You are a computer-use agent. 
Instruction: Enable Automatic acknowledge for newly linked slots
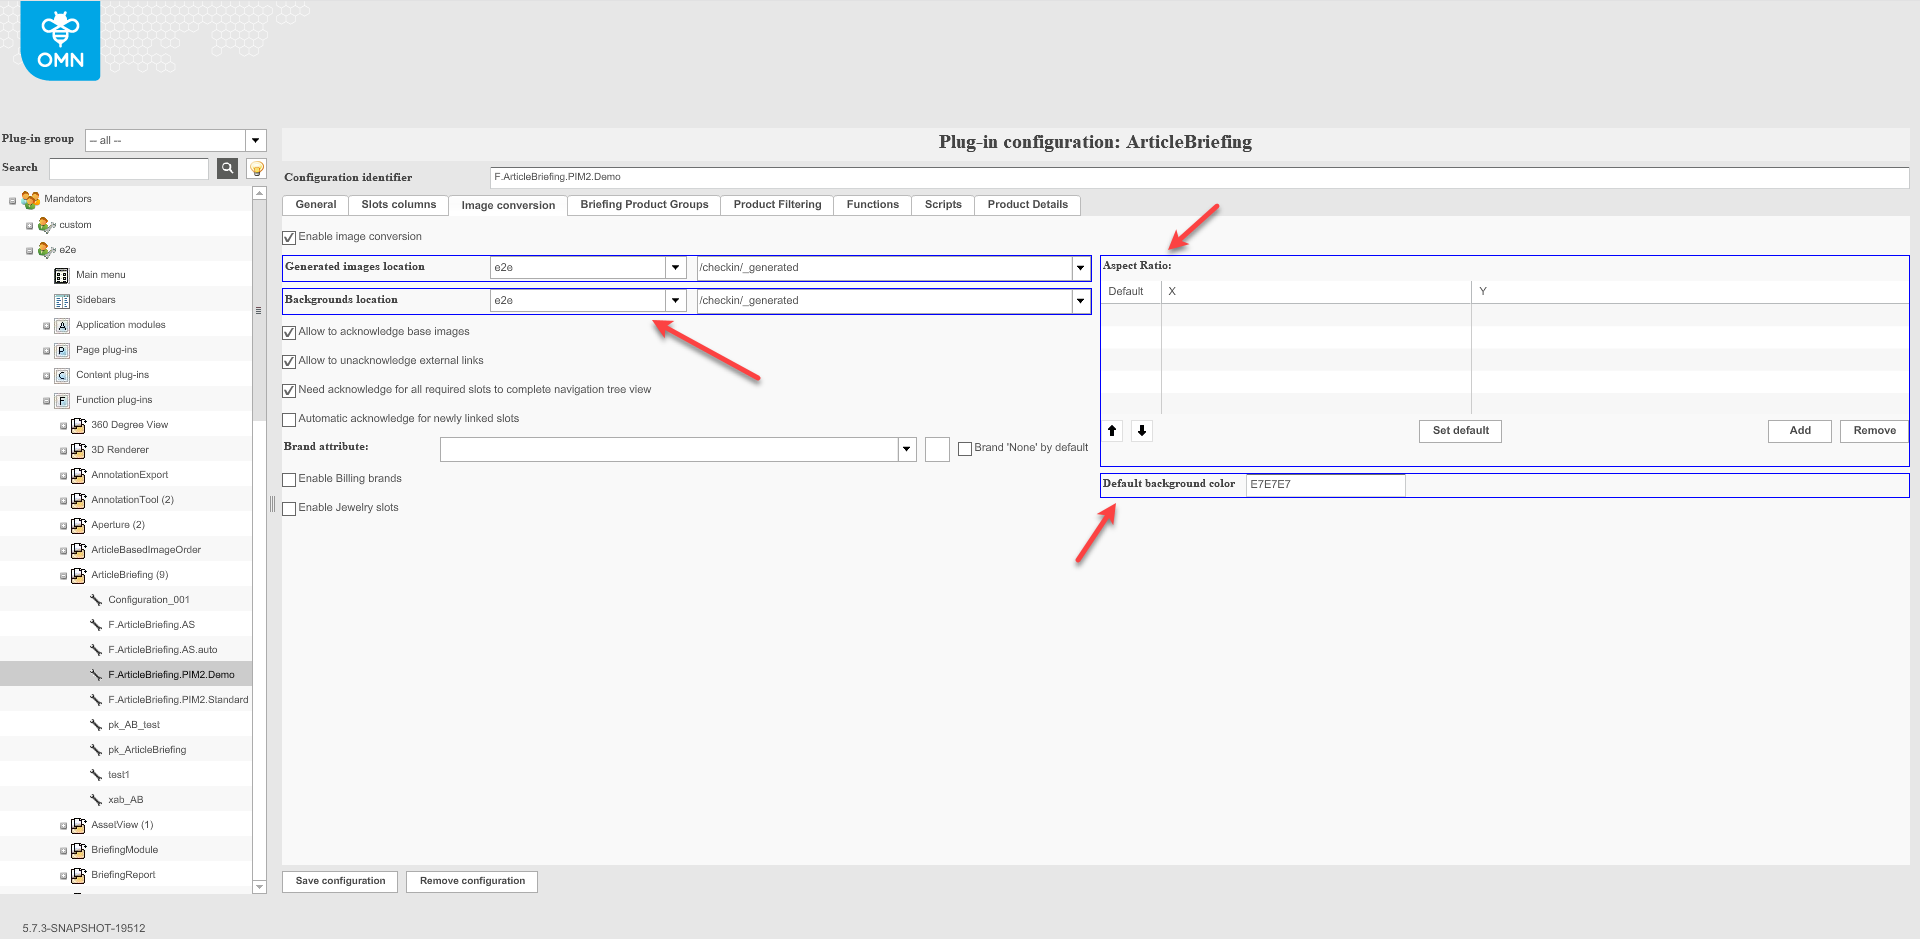[x=289, y=418]
